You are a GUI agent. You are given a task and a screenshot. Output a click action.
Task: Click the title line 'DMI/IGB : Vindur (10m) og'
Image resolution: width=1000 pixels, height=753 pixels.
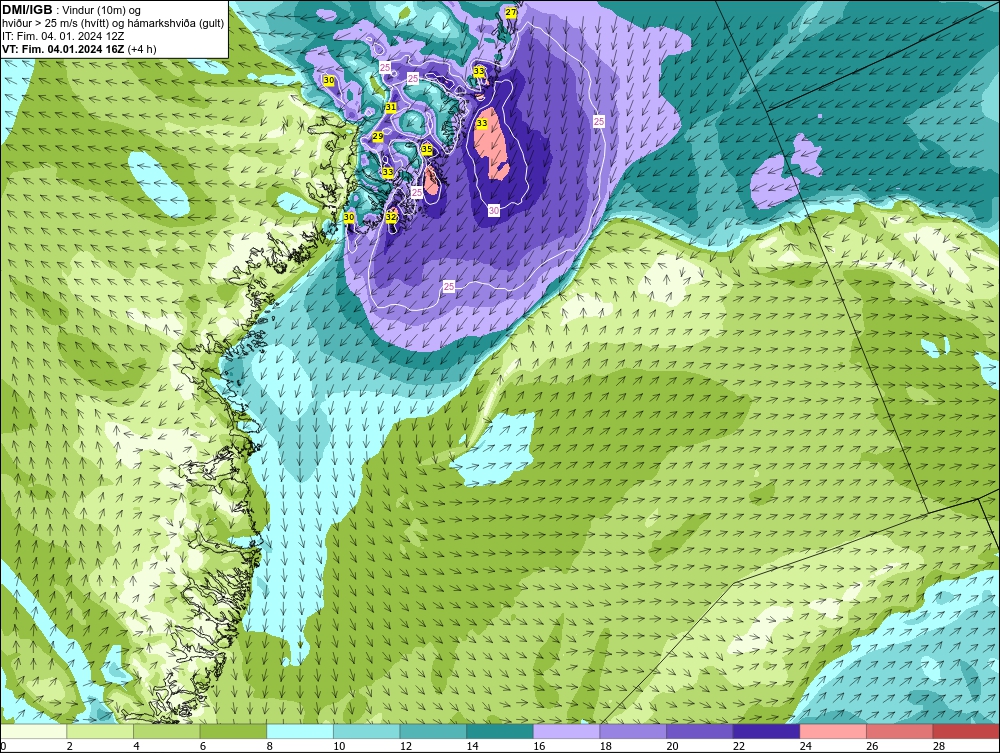(71, 10)
